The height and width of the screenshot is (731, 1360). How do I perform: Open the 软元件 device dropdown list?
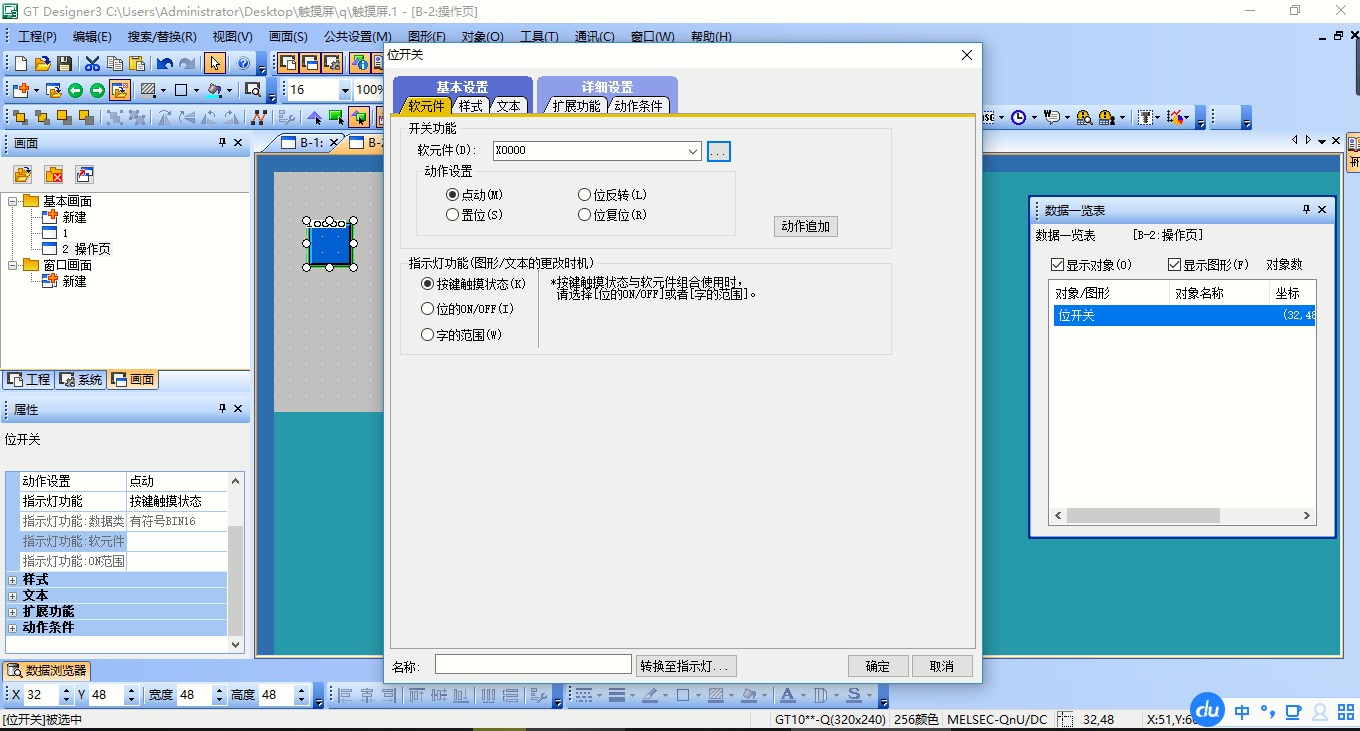tap(693, 151)
